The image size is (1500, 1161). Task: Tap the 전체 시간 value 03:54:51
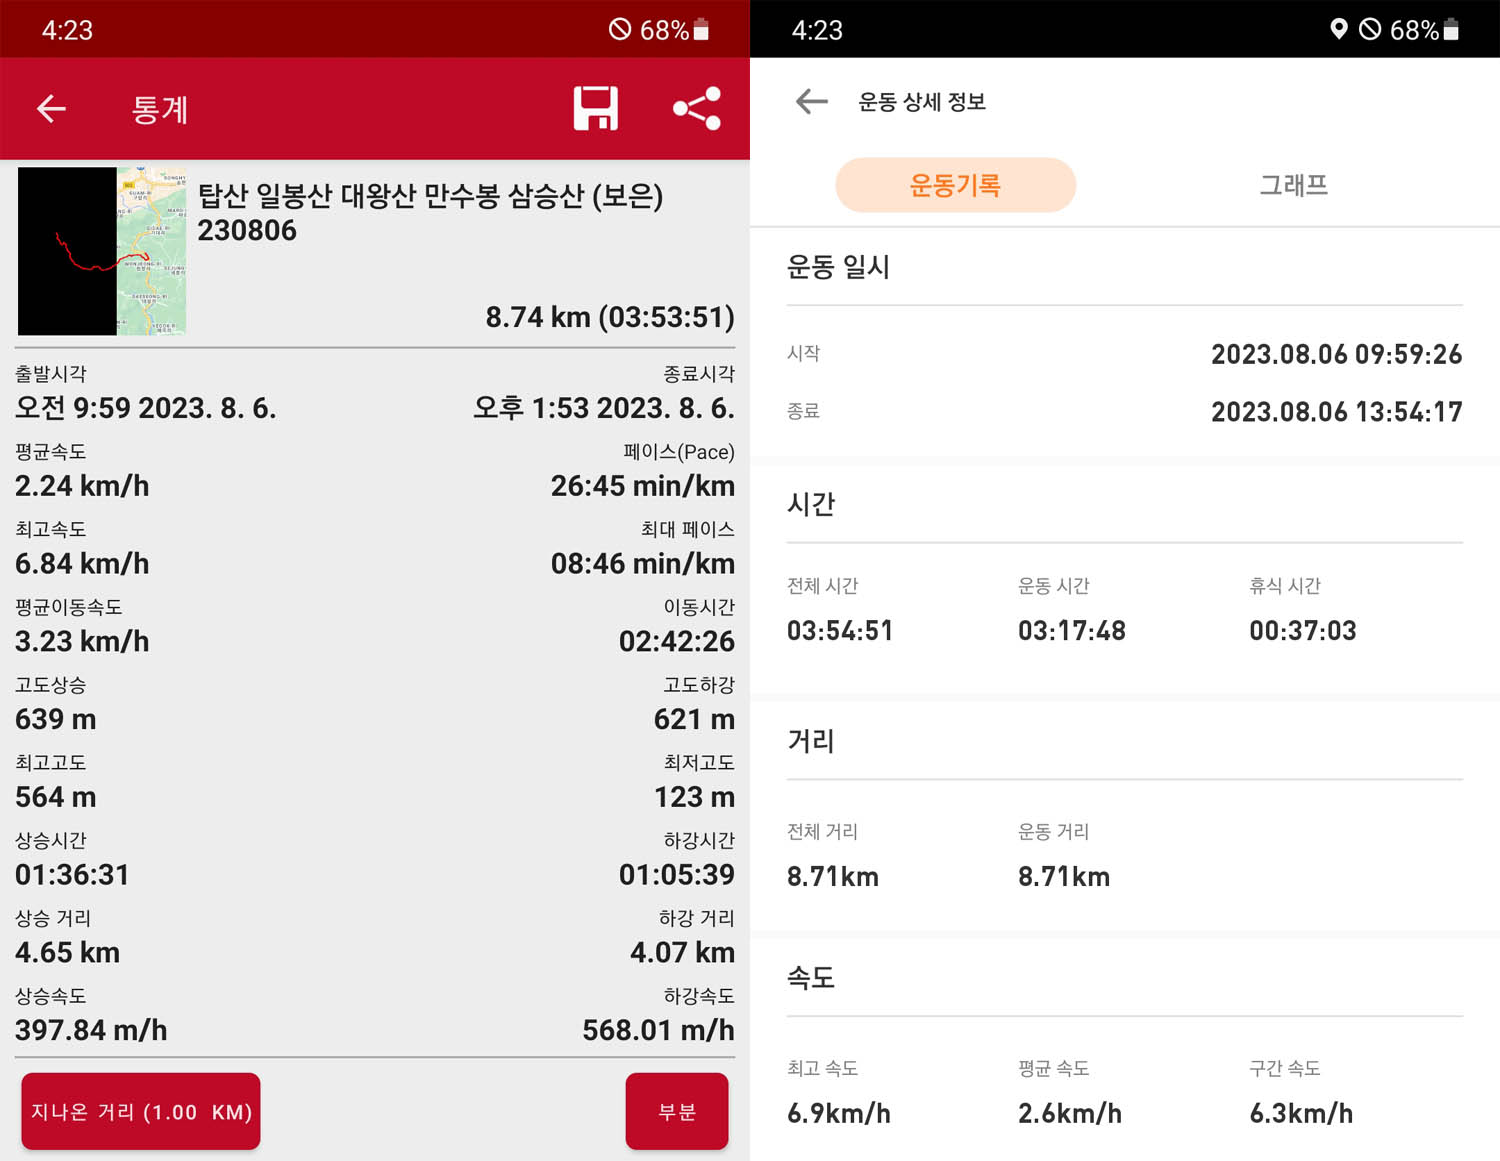(840, 631)
